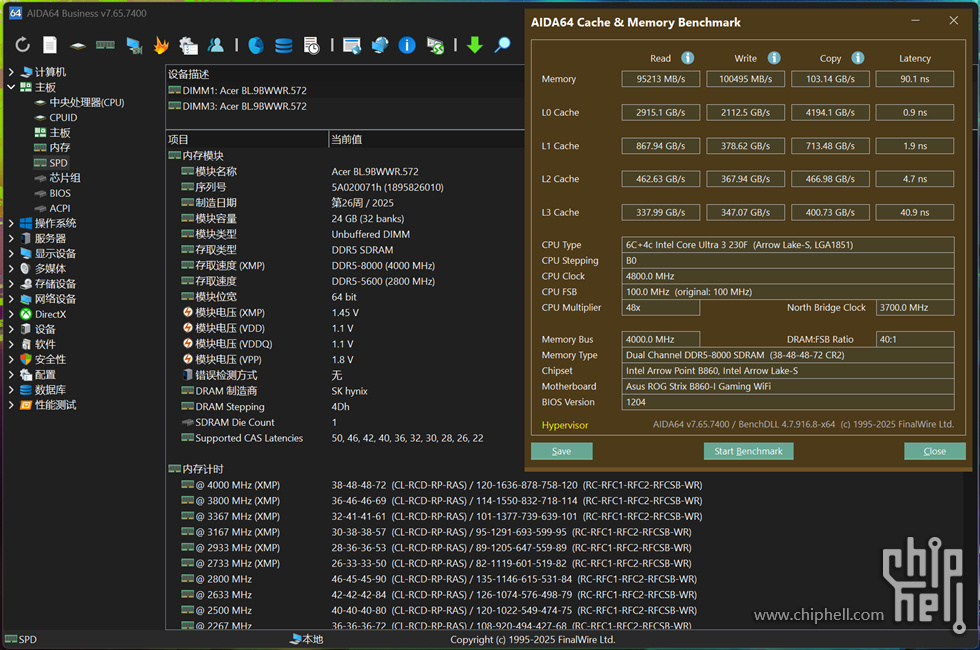The image size is (980, 650).
Task: Select 数据库 in the tree
Action: tap(50, 389)
